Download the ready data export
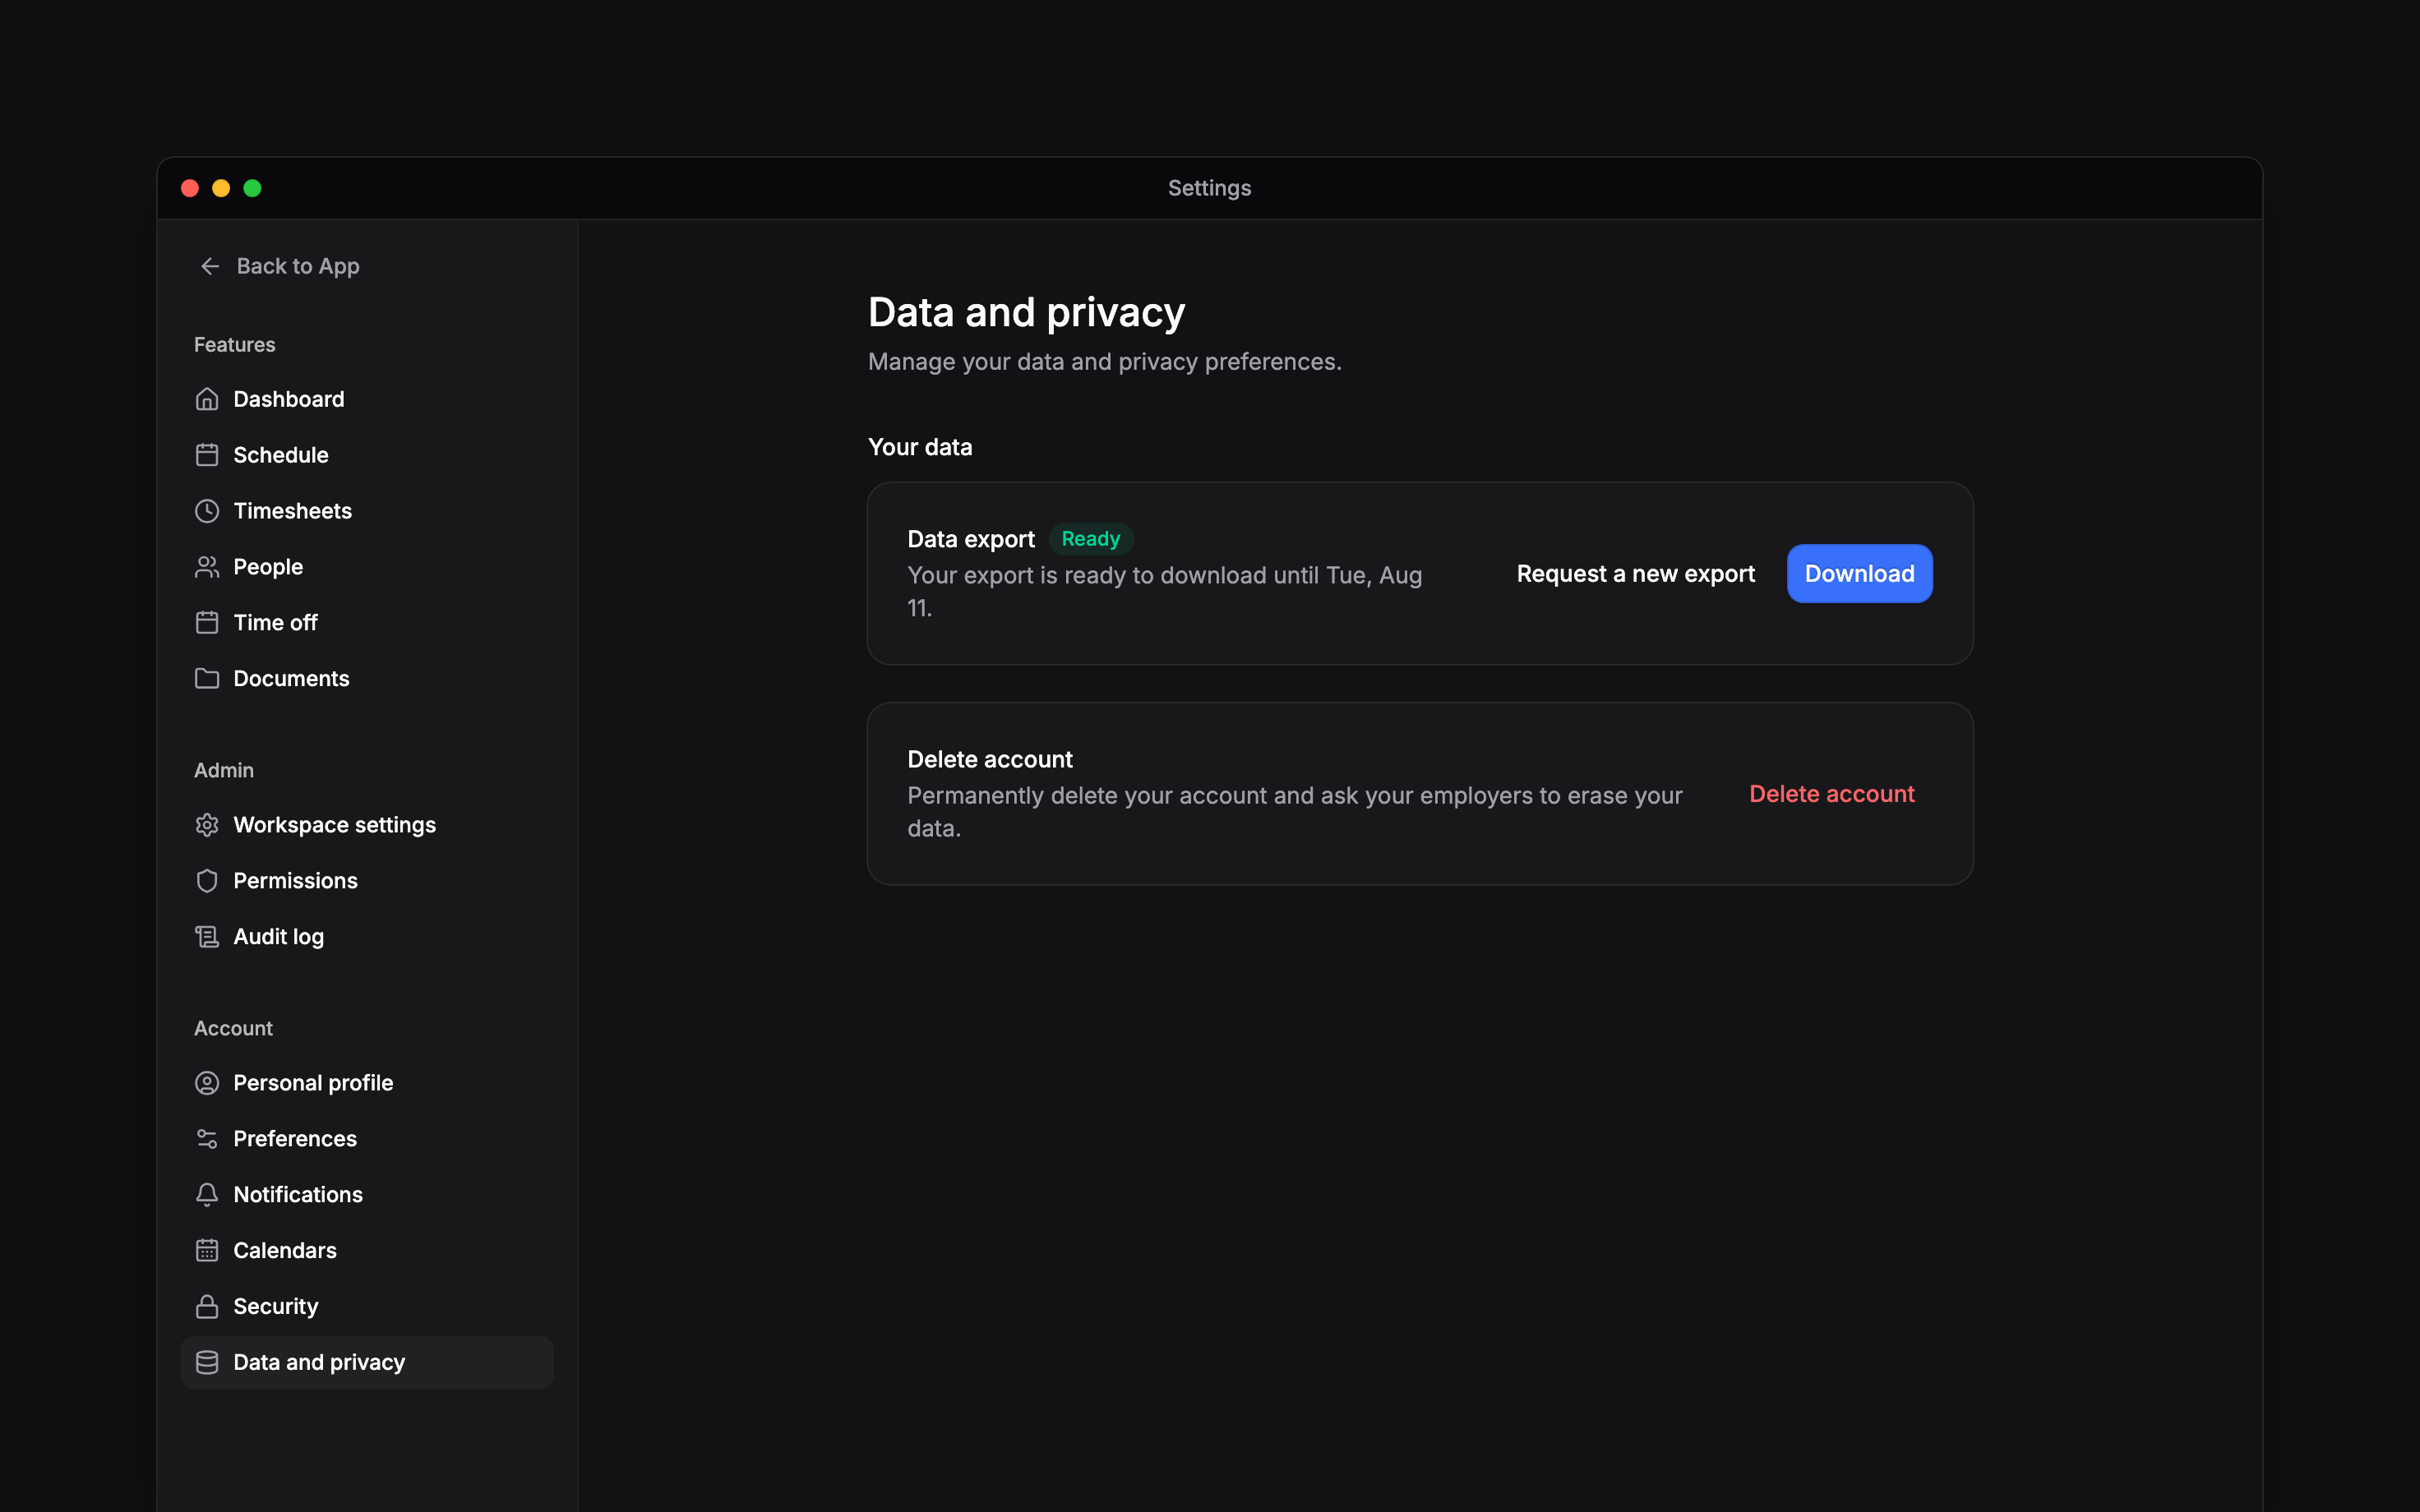This screenshot has width=2420, height=1512. pos(1859,574)
